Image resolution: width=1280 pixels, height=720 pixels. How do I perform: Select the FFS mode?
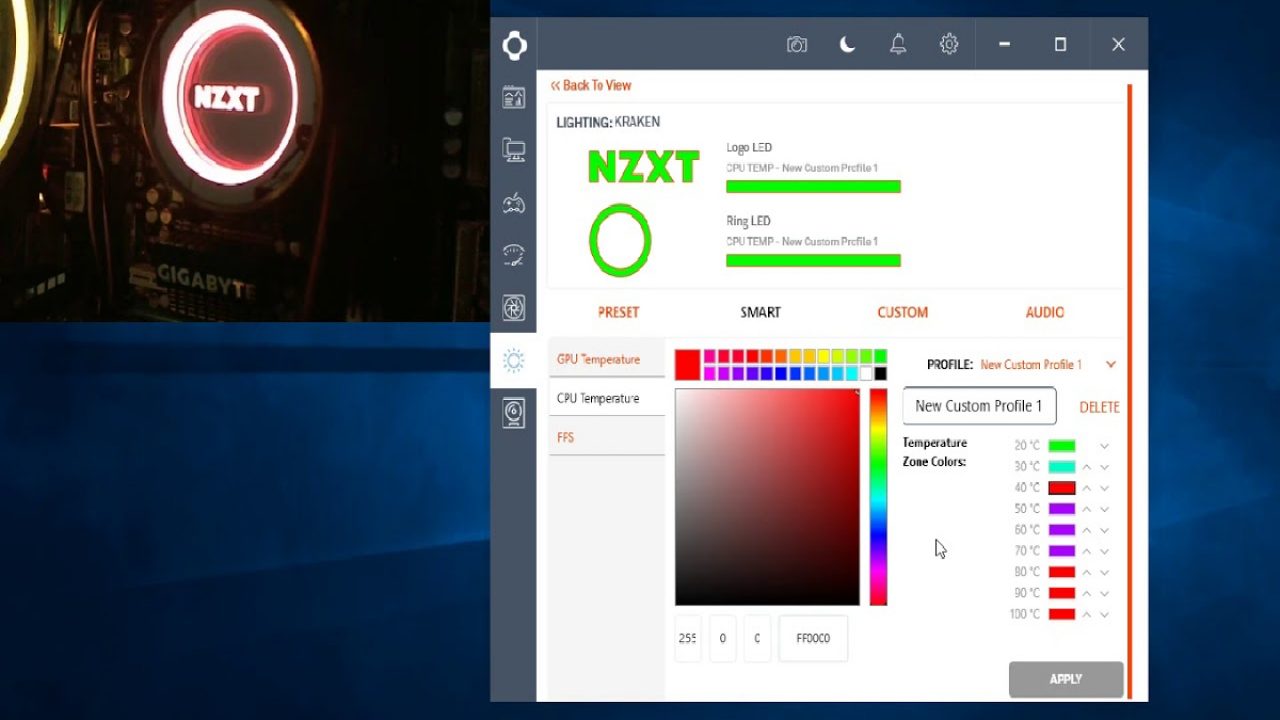pos(607,437)
